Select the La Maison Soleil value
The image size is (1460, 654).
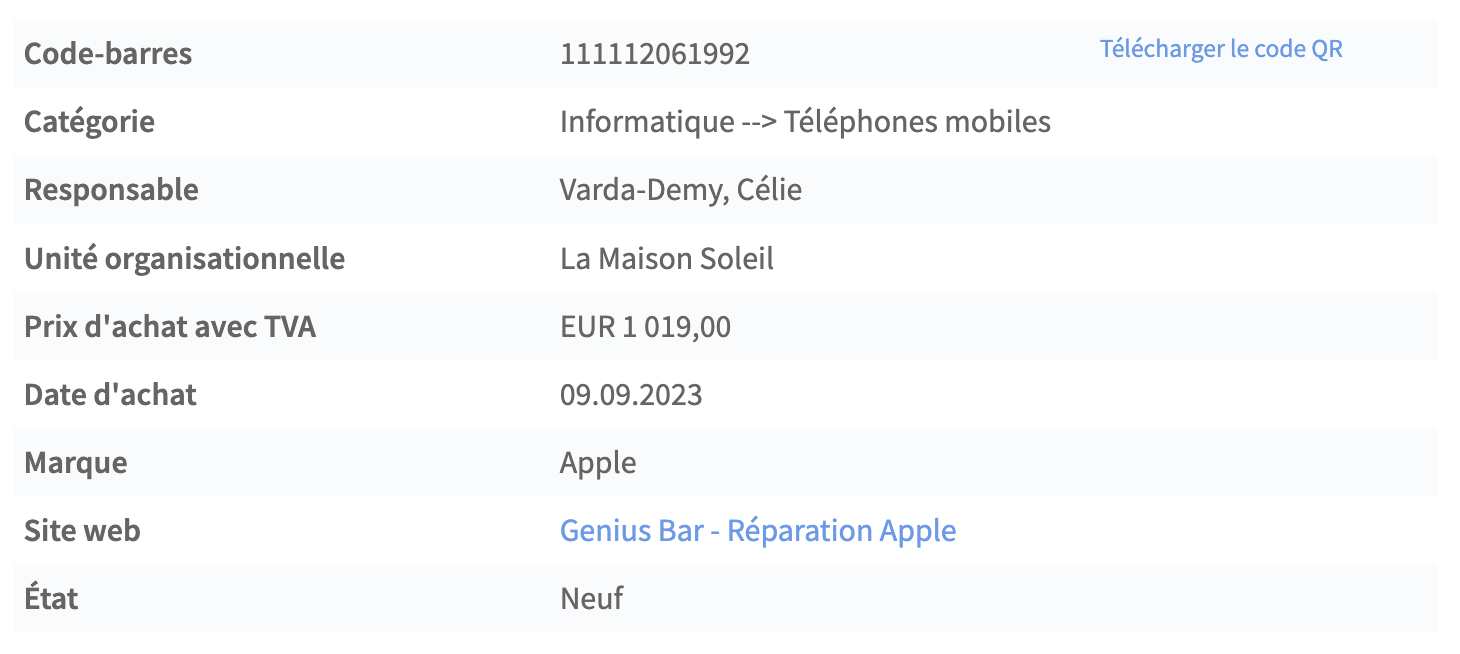click(x=667, y=258)
